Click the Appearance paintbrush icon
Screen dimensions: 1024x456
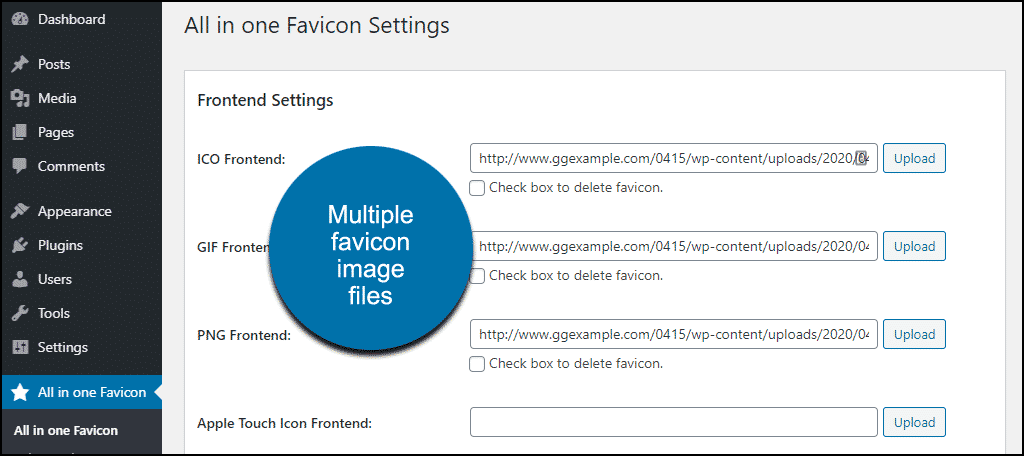(20, 212)
